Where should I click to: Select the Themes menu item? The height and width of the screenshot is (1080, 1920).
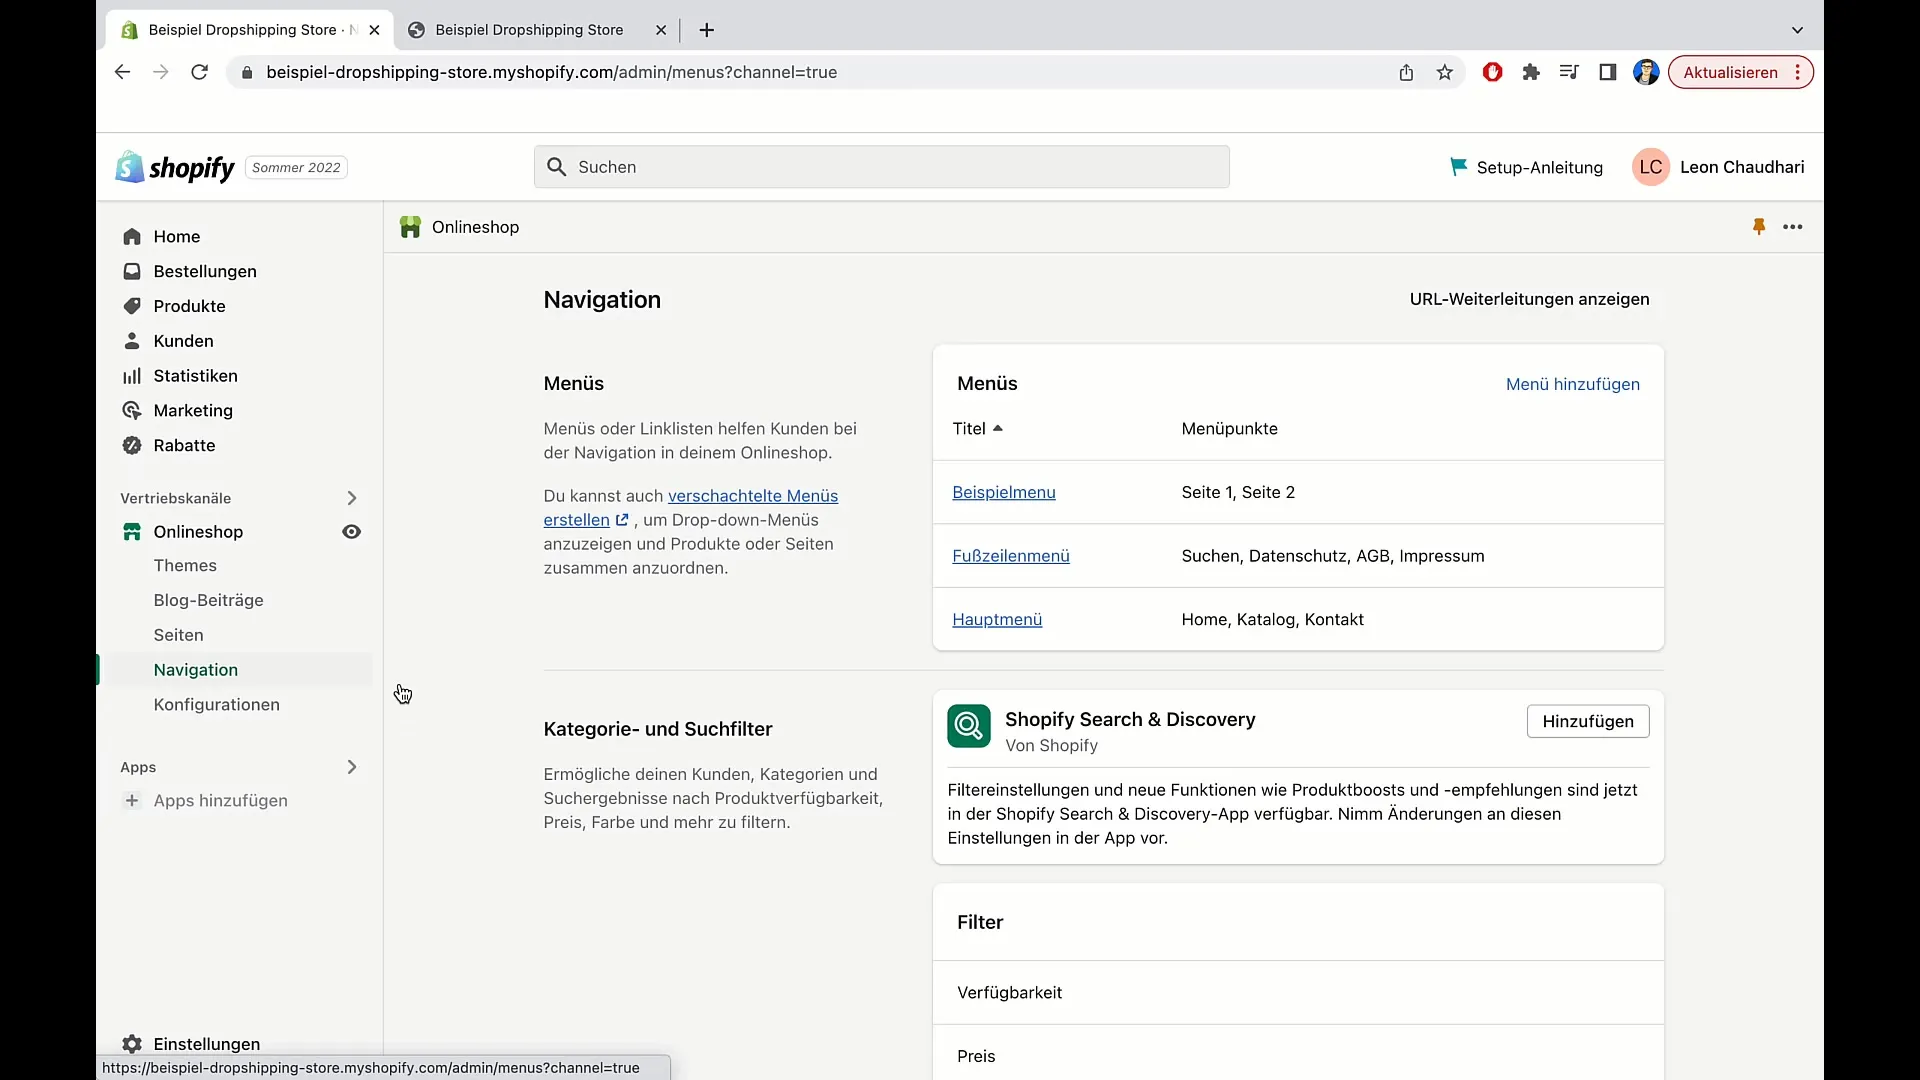(186, 564)
